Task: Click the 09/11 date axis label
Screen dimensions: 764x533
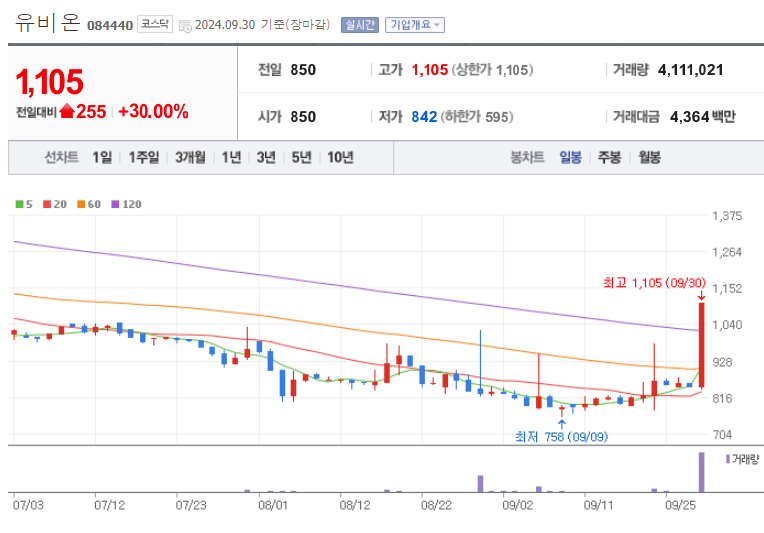Action: pos(598,505)
